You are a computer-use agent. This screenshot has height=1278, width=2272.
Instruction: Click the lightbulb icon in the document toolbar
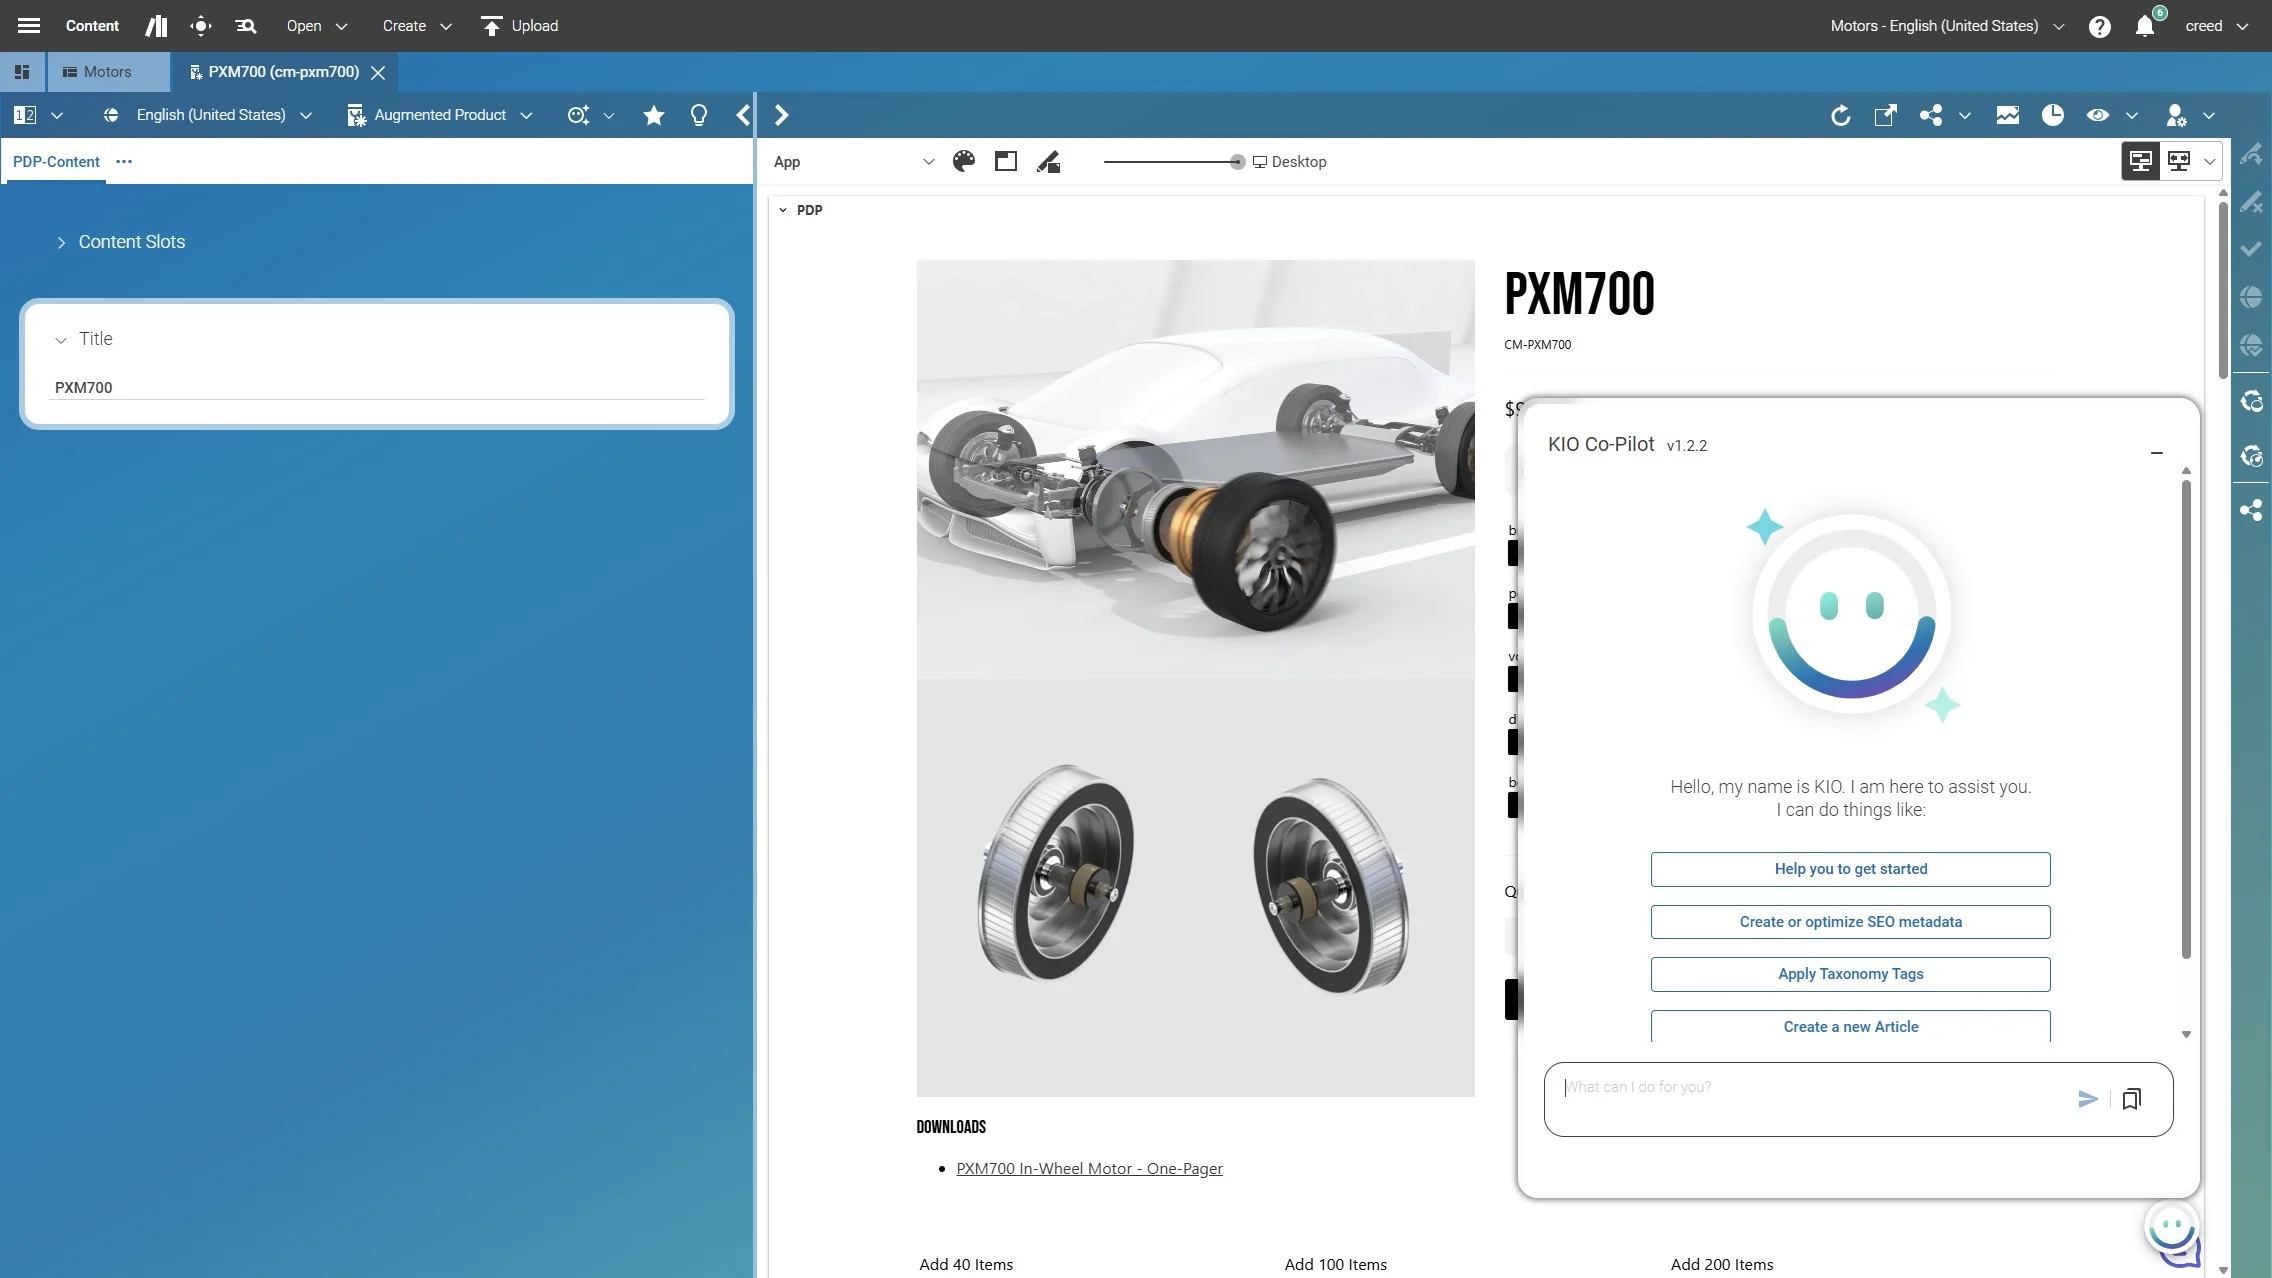[699, 115]
